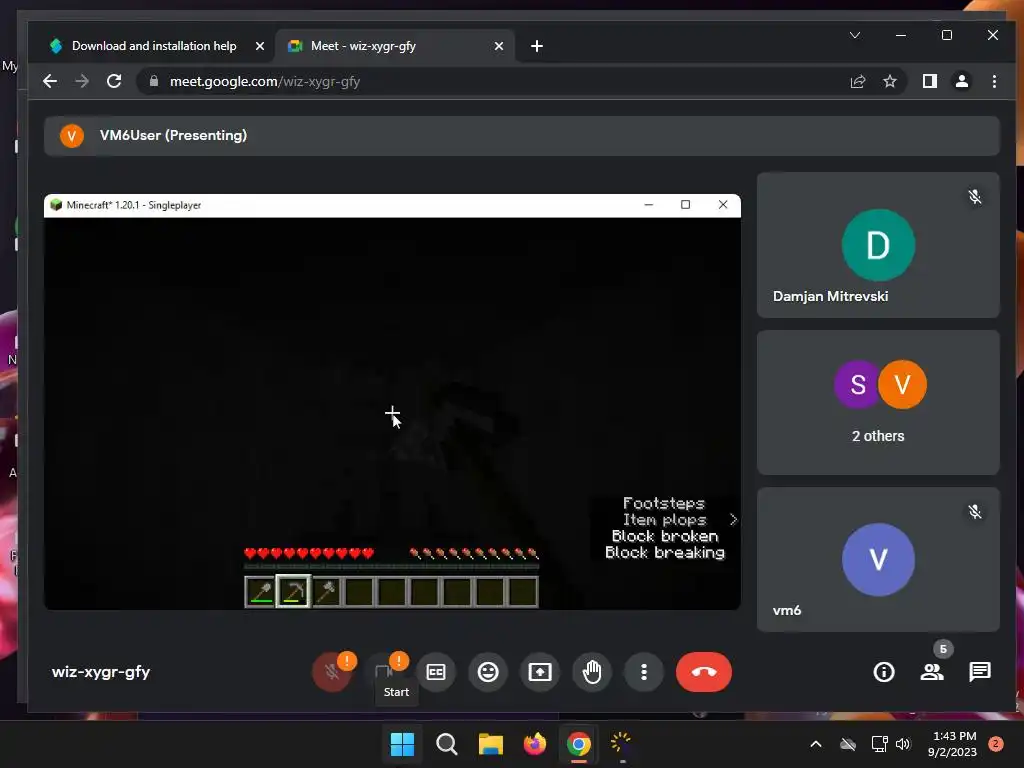
Task: Select the pickaxe hotbar slot in Minecraft
Action: point(293,592)
